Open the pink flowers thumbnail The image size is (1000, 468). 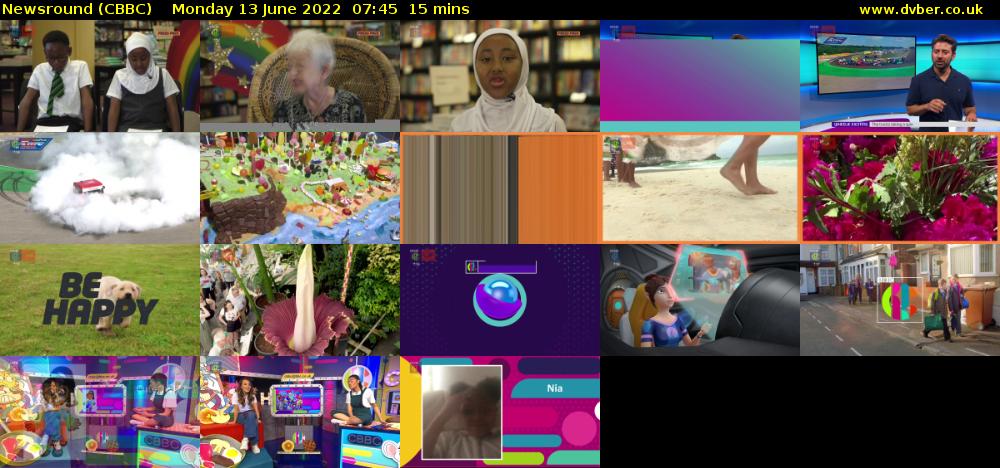click(900, 188)
